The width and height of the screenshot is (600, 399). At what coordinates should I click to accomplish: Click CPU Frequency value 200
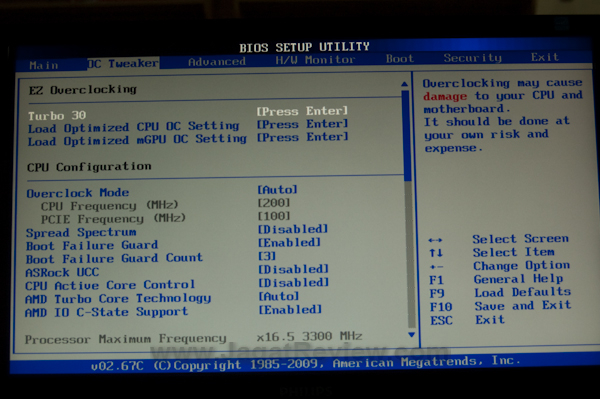pos(274,202)
